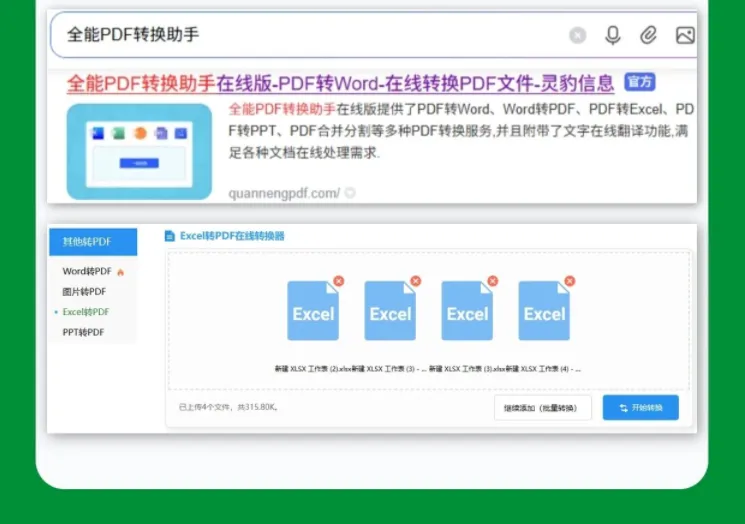
Task: Click file name 新建 XLSX 工作表 (2).xlsx
Action: click(x=313, y=369)
